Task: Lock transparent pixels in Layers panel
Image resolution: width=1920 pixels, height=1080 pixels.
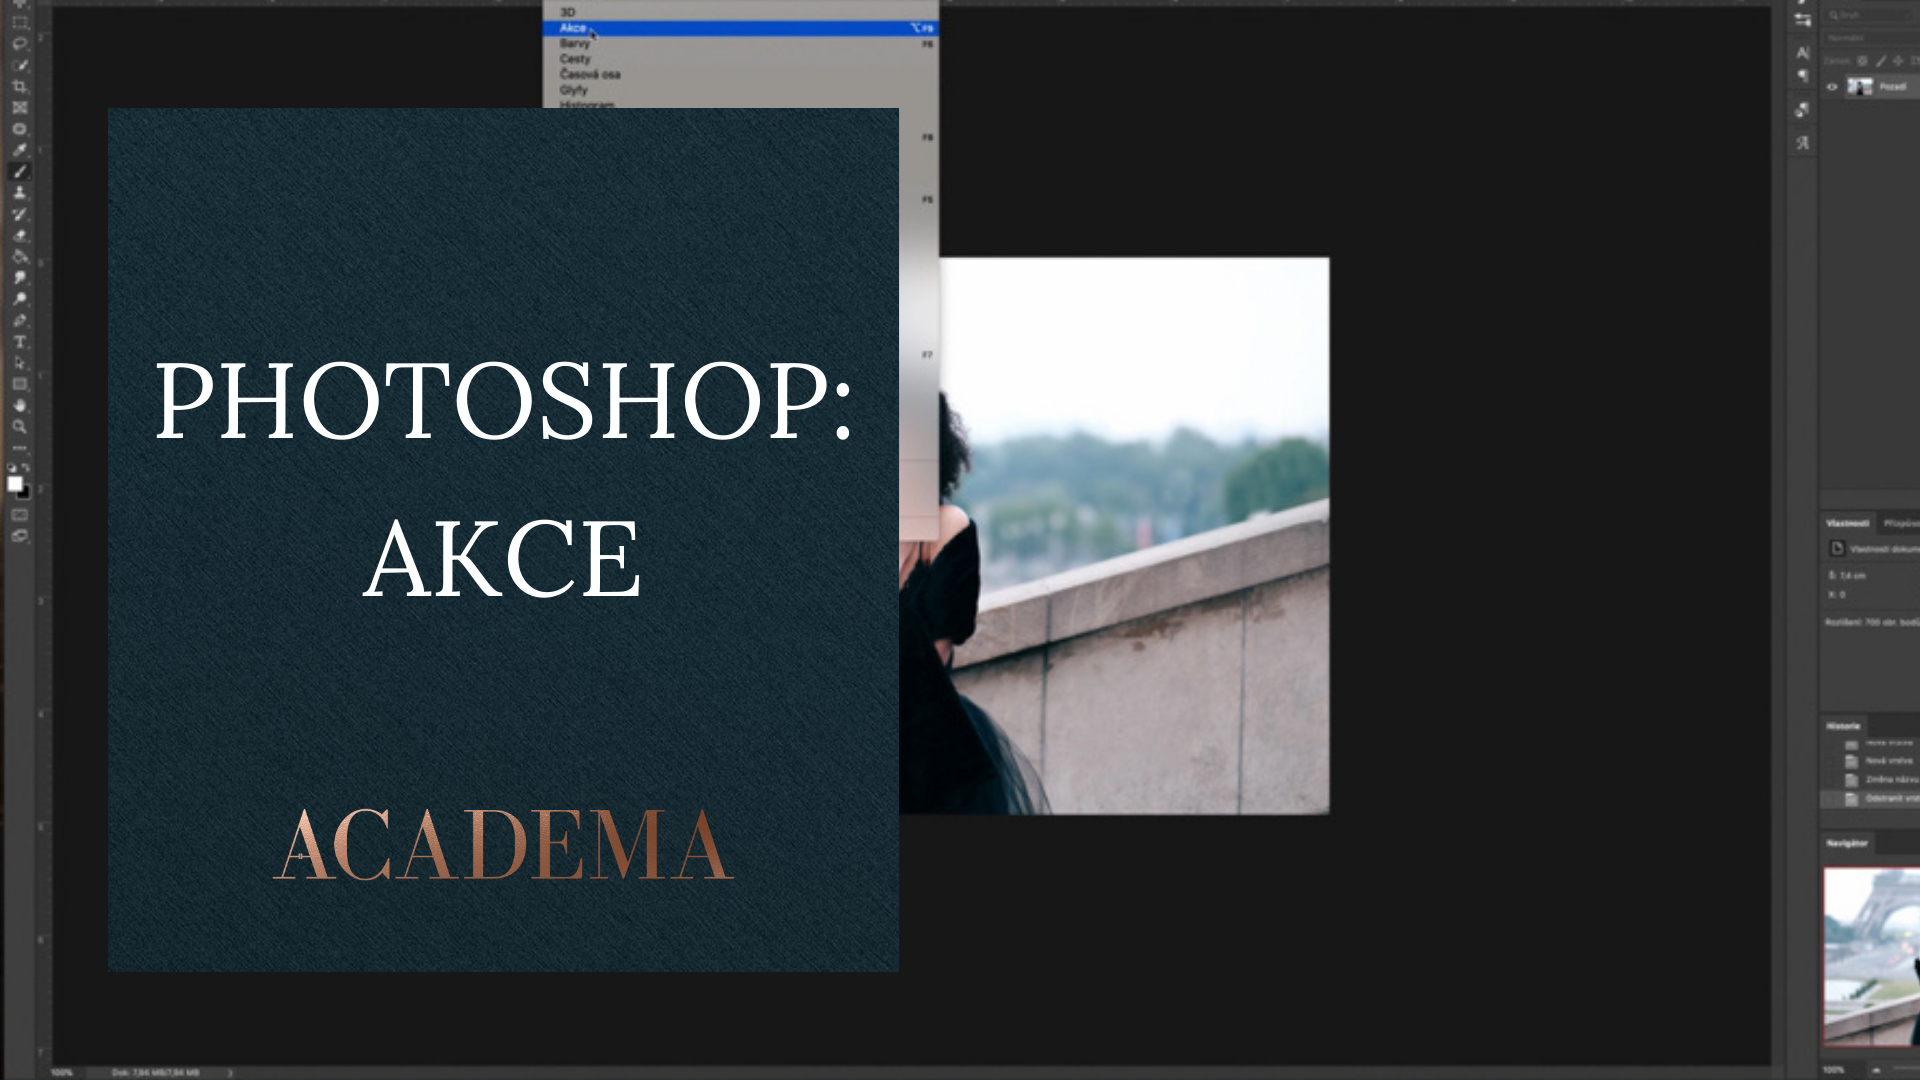Action: click(x=1862, y=61)
